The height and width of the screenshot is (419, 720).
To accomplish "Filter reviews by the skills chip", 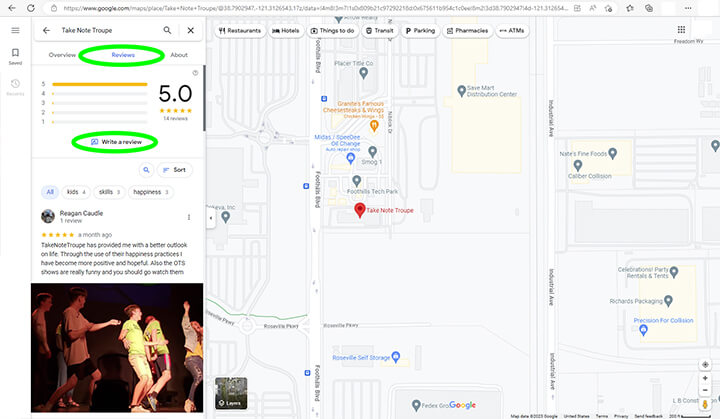I will pos(109,192).
